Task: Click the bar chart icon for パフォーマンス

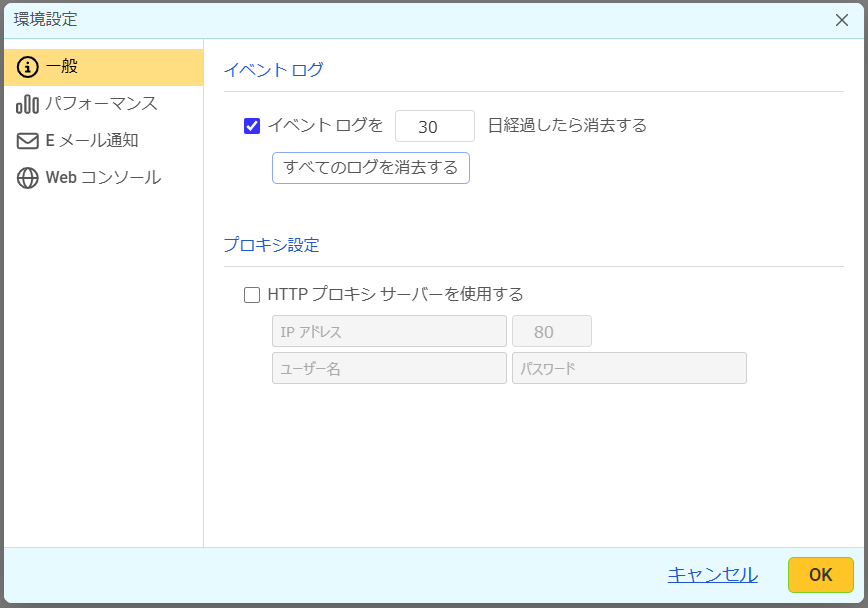Action: coord(28,104)
